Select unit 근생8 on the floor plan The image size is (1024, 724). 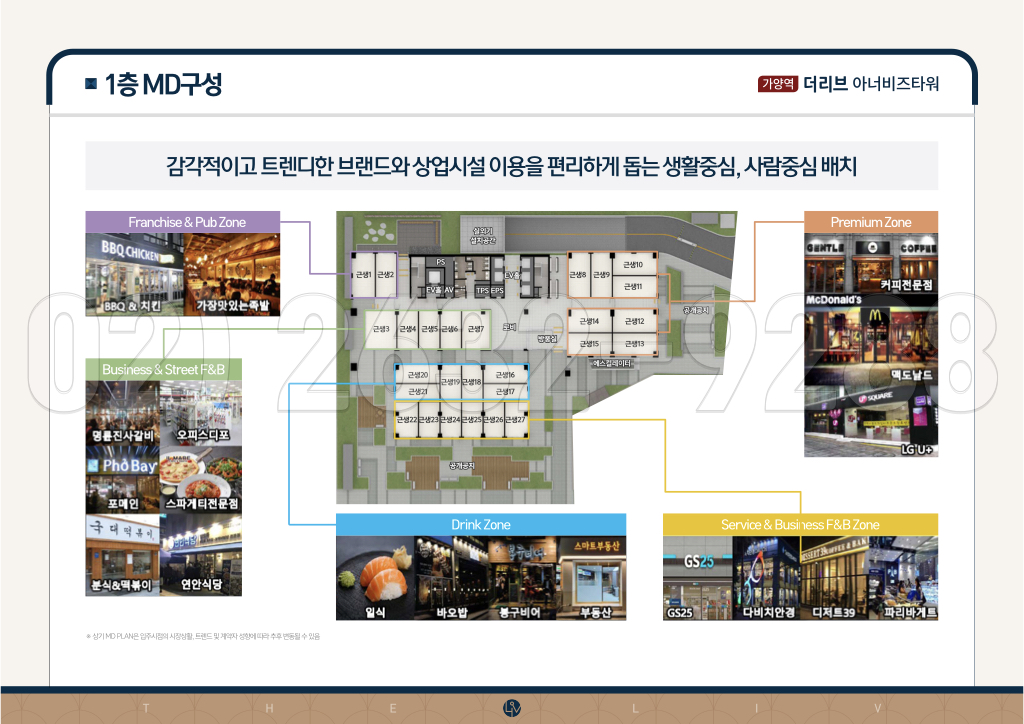(577, 275)
